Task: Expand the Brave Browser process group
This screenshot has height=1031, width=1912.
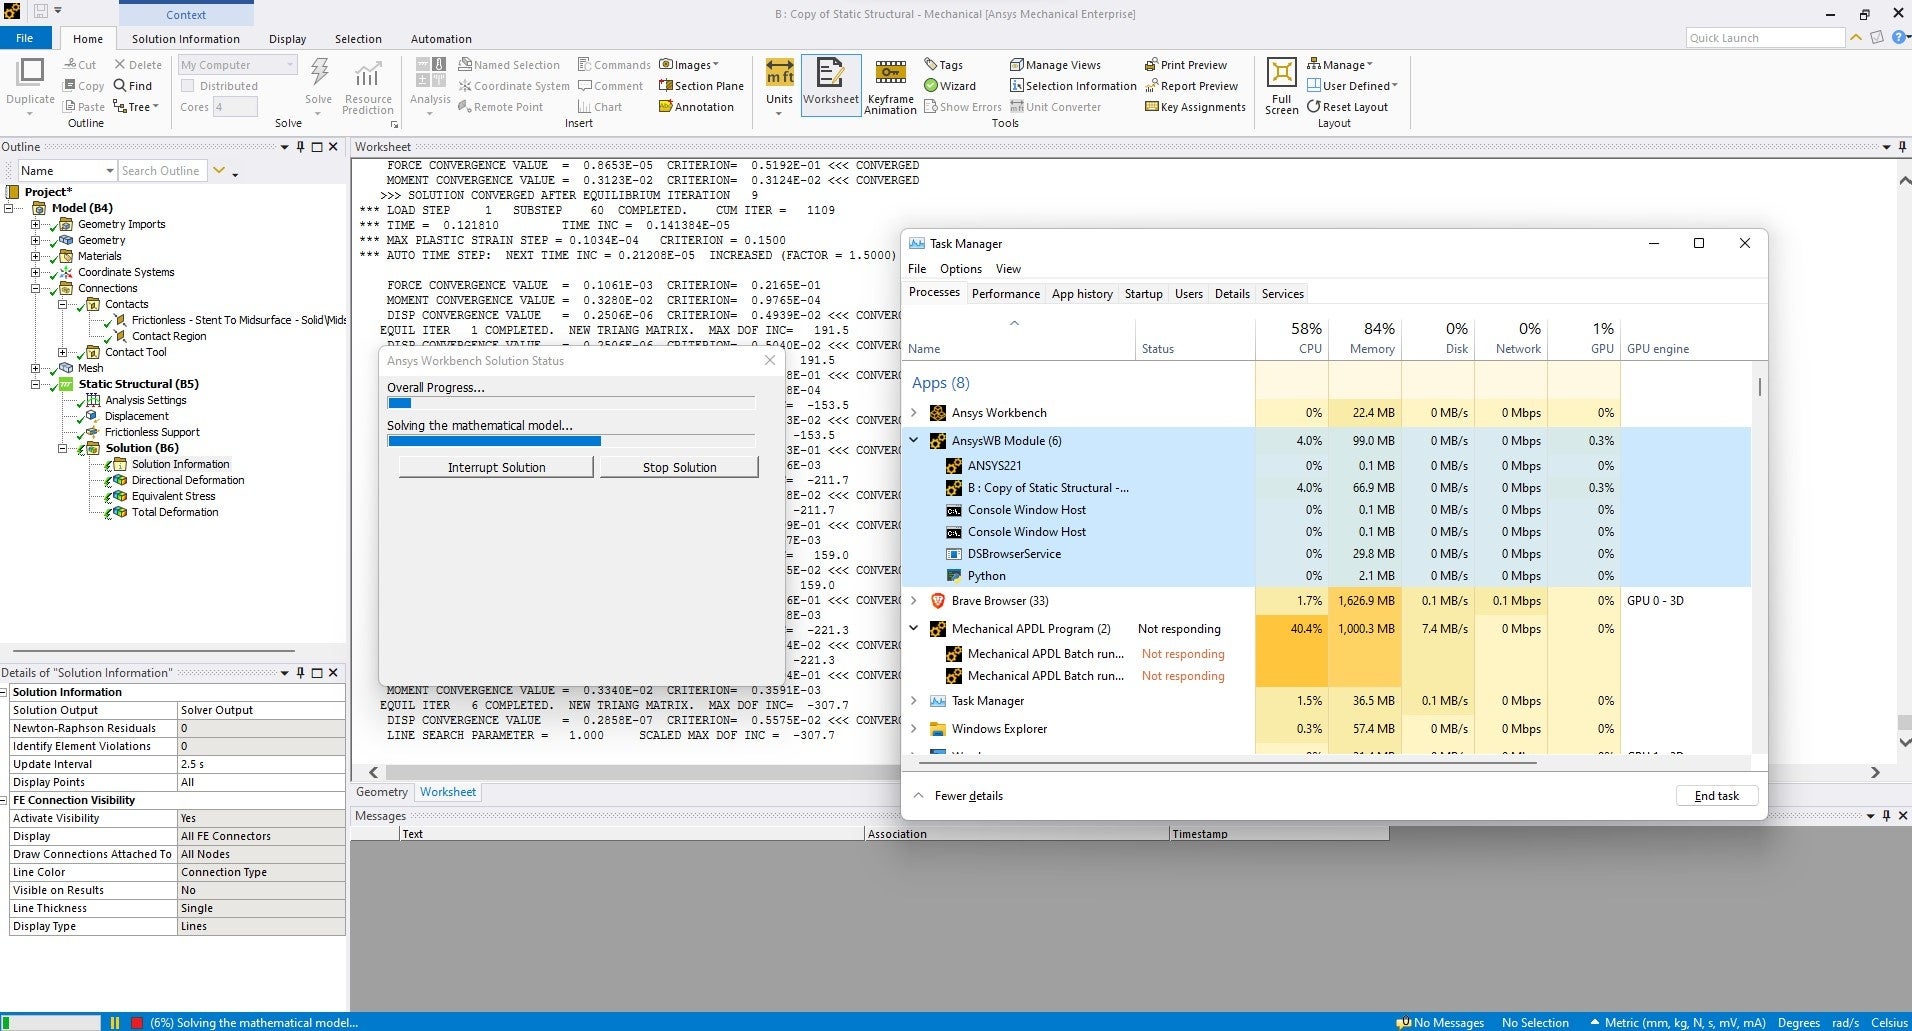Action: (x=914, y=601)
